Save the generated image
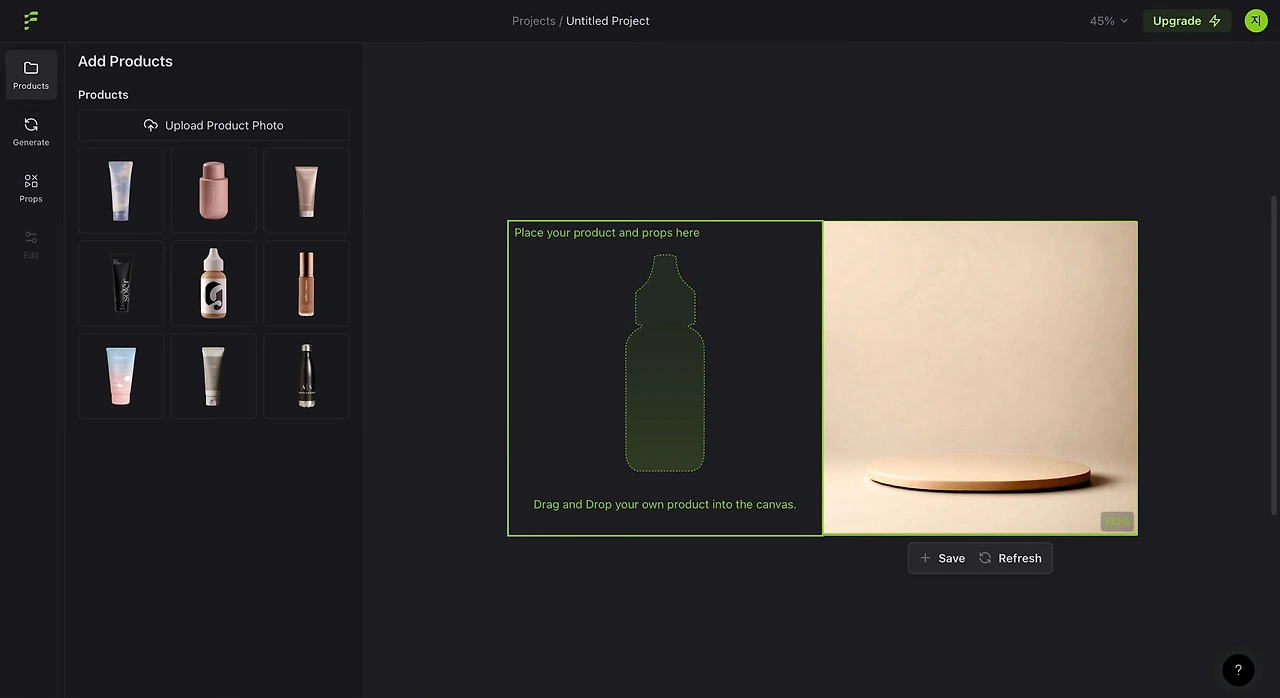 click(942, 558)
